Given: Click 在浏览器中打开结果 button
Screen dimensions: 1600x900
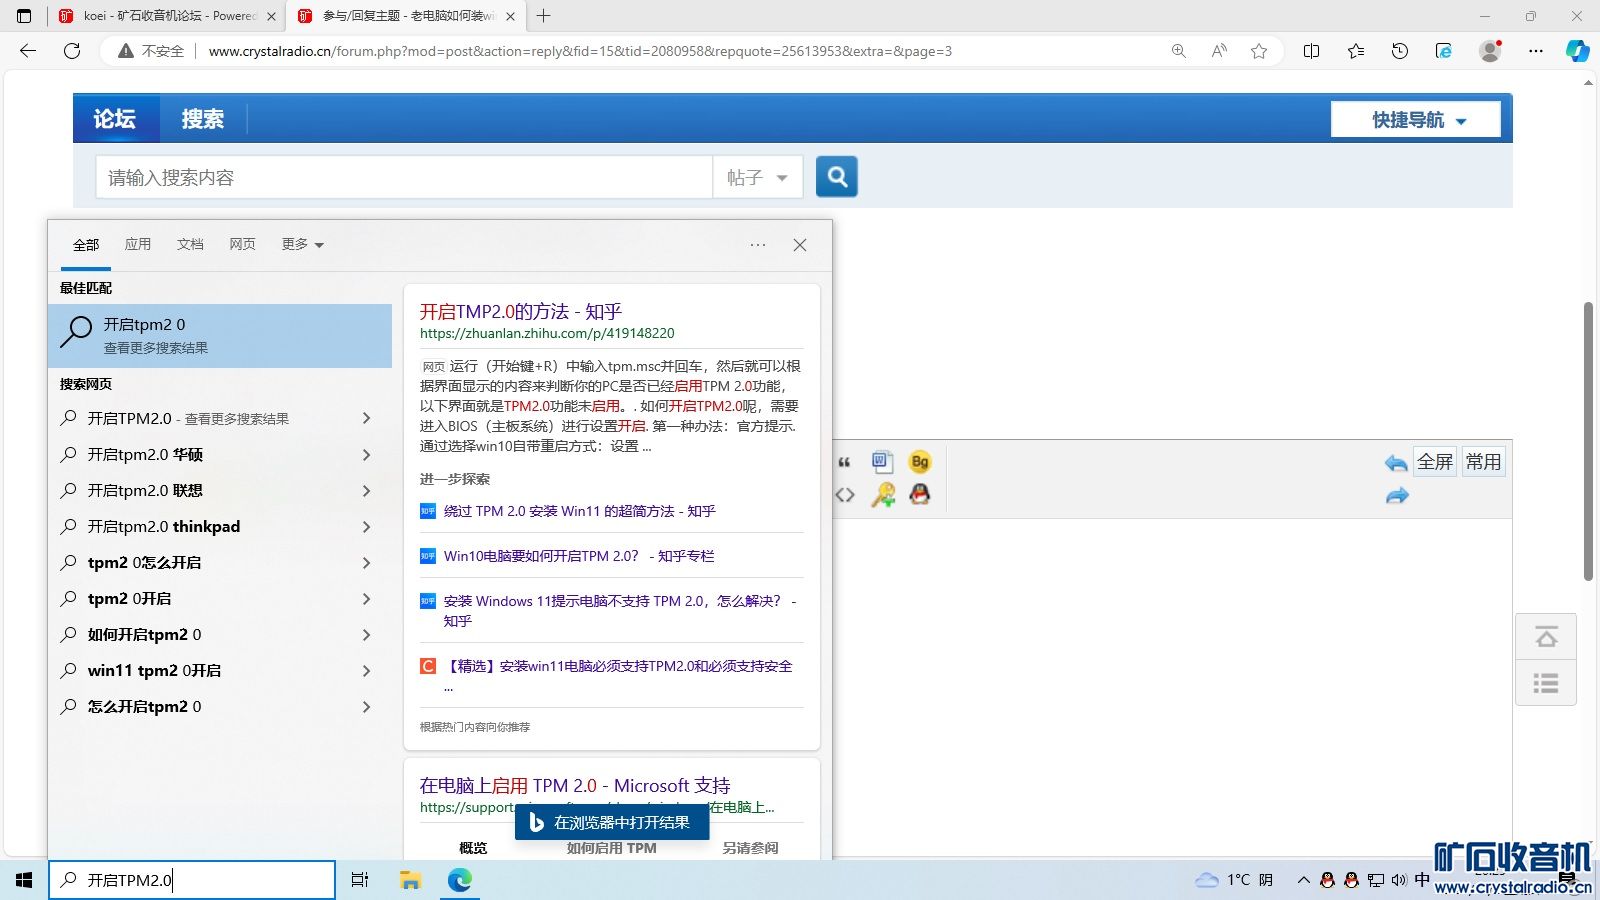Looking at the screenshot, I should tap(612, 823).
